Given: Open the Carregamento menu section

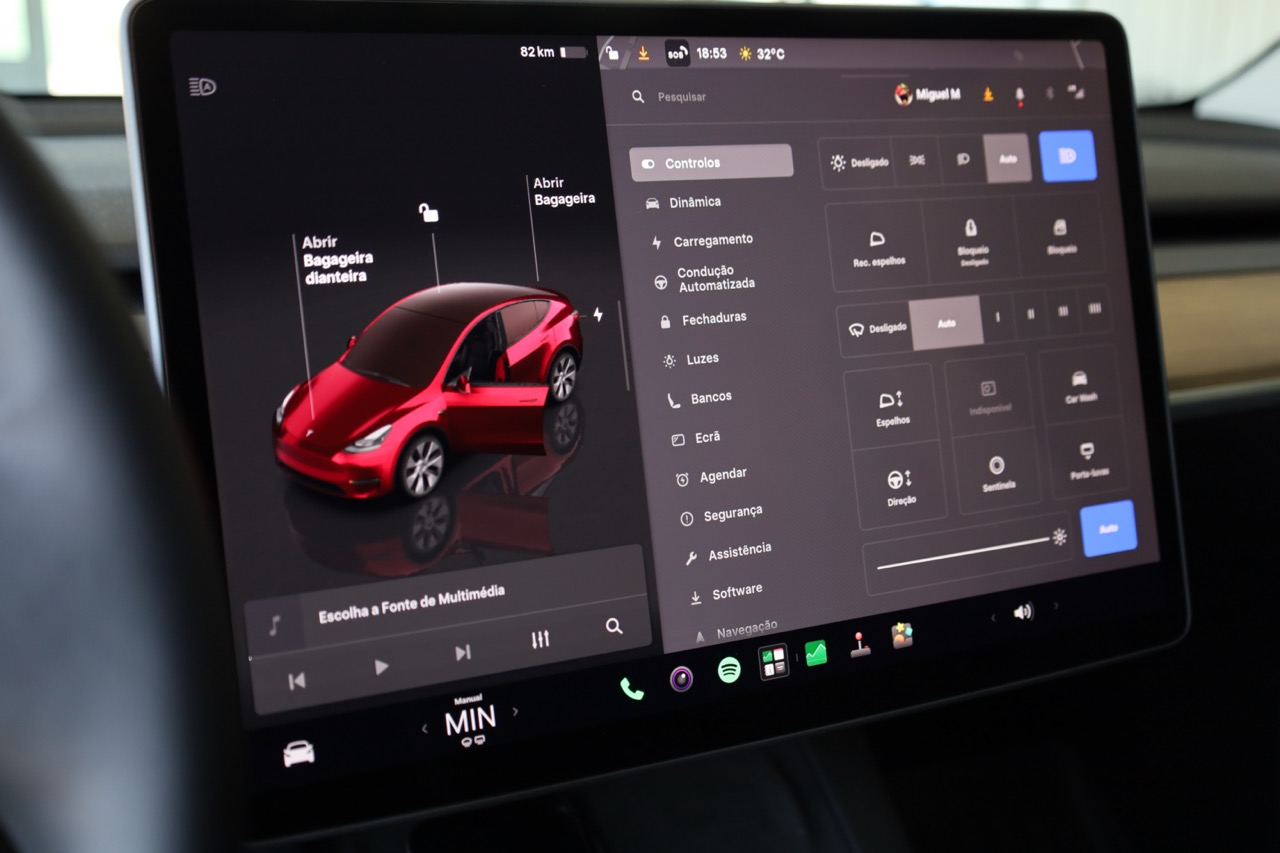Looking at the screenshot, I should pyautogui.click(x=702, y=241).
